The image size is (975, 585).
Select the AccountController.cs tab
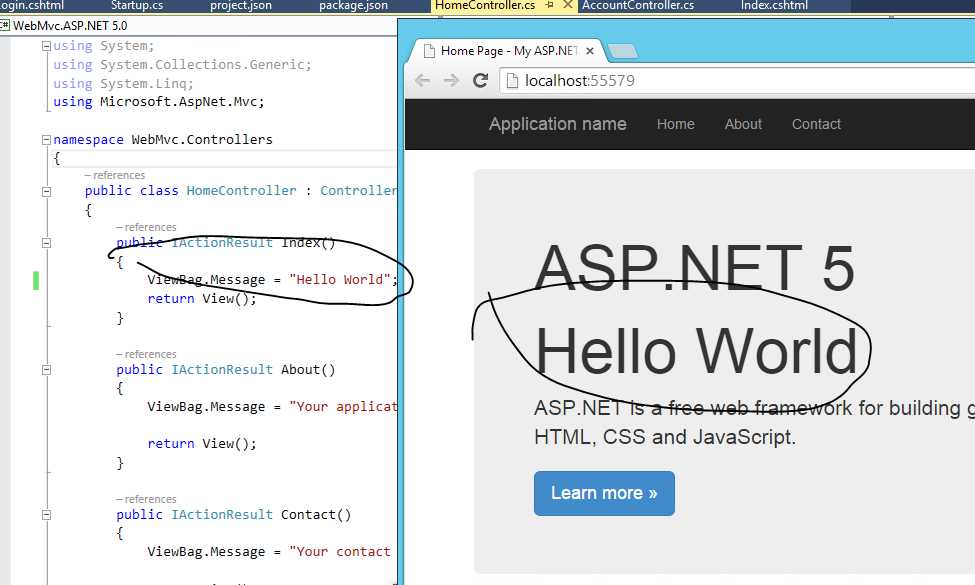click(638, 6)
